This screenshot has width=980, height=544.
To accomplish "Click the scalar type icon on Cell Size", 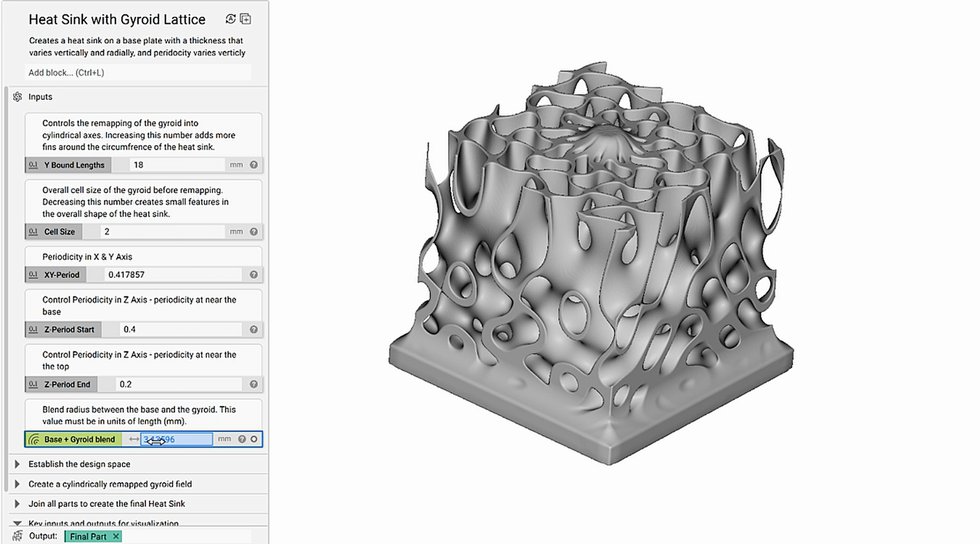I will click(33, 231).
